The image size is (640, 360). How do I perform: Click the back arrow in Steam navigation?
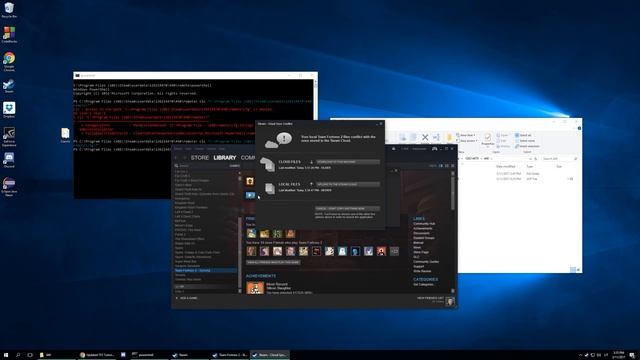click(176, 158)
